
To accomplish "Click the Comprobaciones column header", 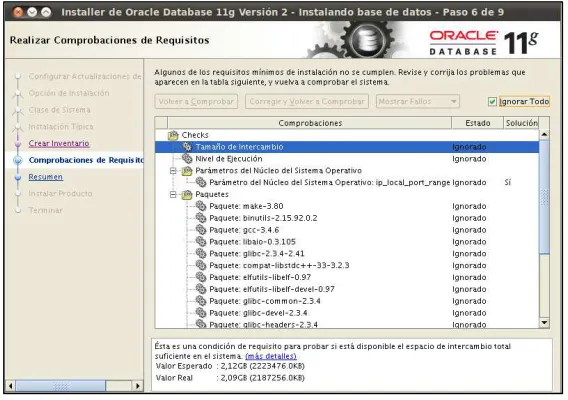I will click(310, 123).
